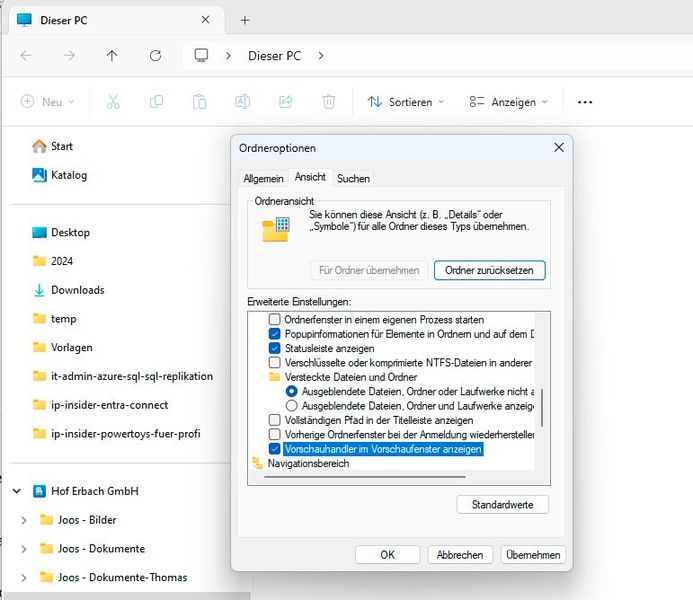693x600 pixels.
Task: Click the Delete trash icon
Action: tap(328, 102)
